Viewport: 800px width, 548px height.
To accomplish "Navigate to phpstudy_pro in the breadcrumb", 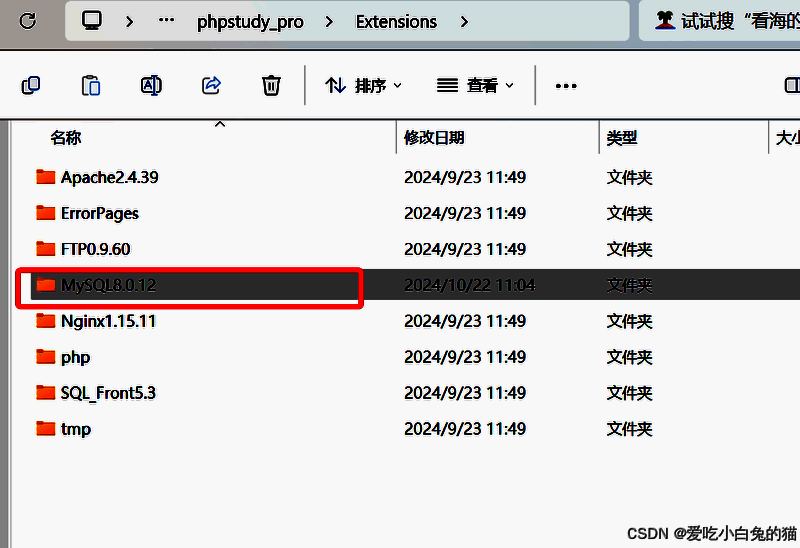I will [250, 22].
